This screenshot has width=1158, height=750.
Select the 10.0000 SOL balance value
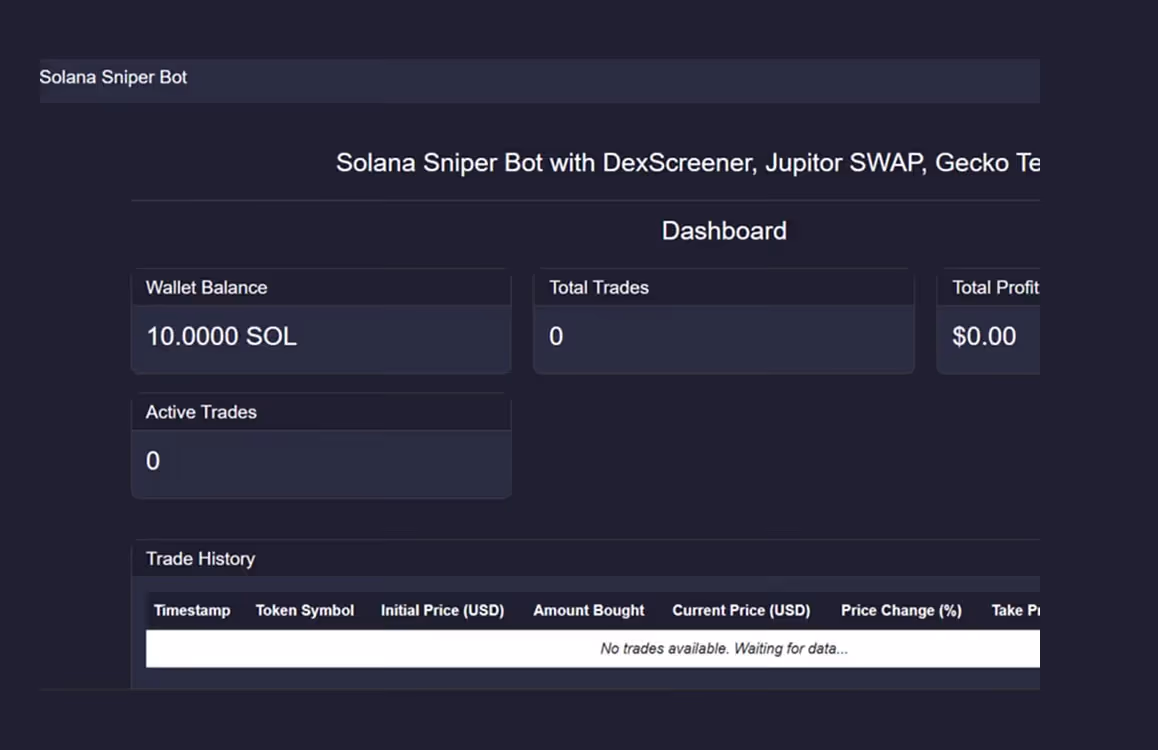coord(222,337)
